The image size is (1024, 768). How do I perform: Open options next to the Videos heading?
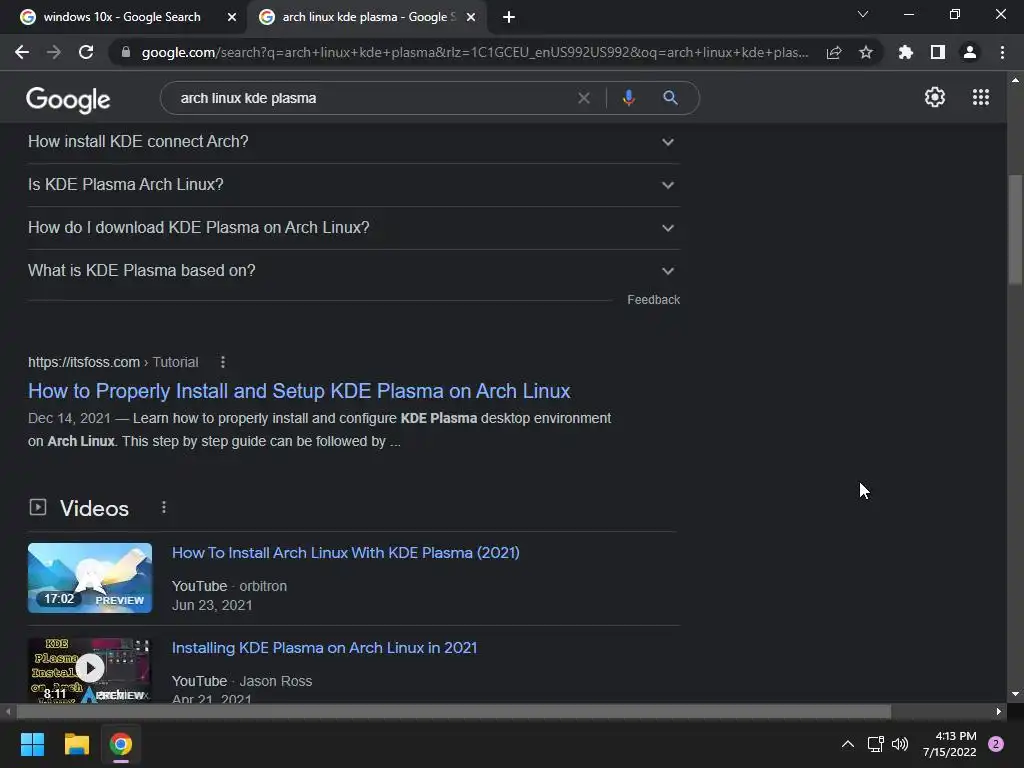tap(164, 507)
